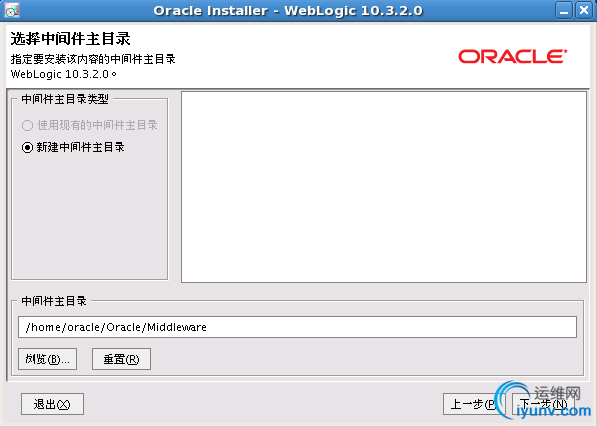This screenshot has width=597, height=427.
Task: Click the ORACLE logo
Action: (x=512, y=56)
